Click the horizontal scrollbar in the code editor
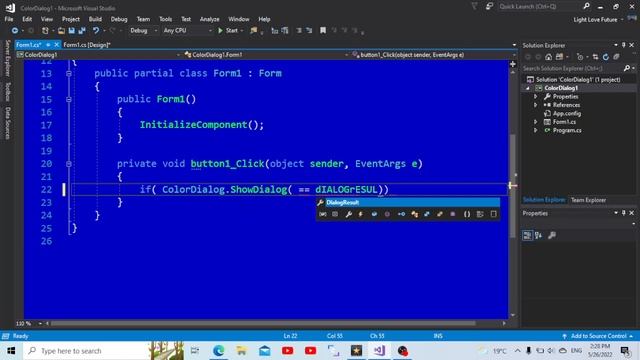This screenshot has height=360, width=640. [263, 323]
